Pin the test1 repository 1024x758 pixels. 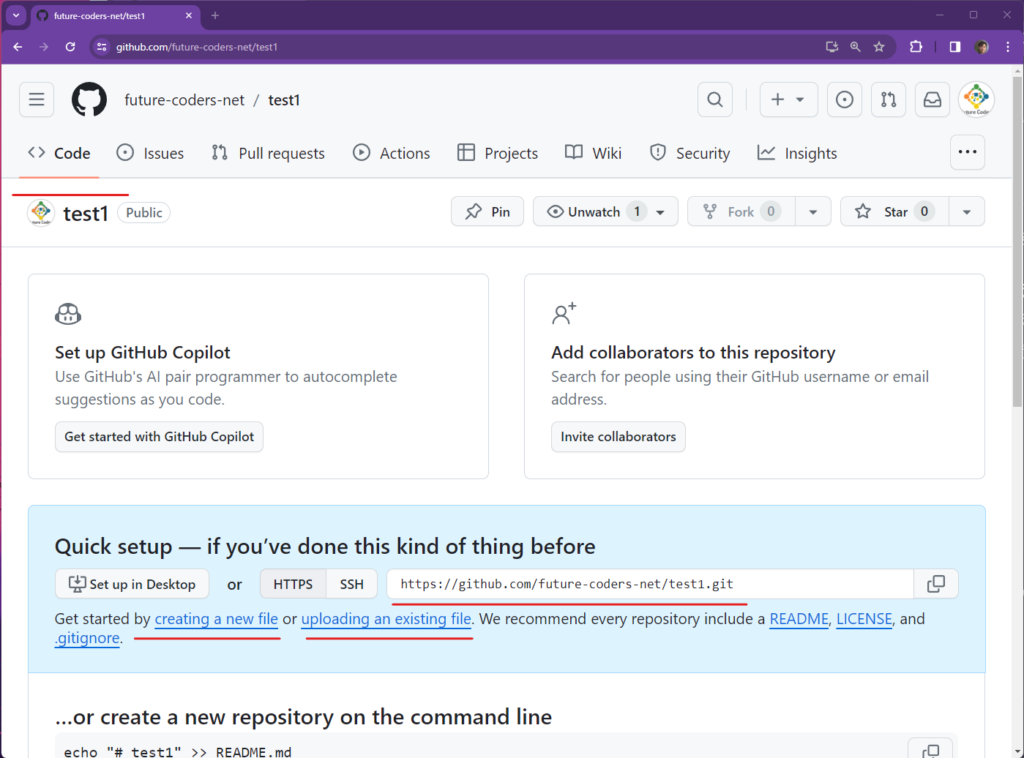tap(487, 212)
